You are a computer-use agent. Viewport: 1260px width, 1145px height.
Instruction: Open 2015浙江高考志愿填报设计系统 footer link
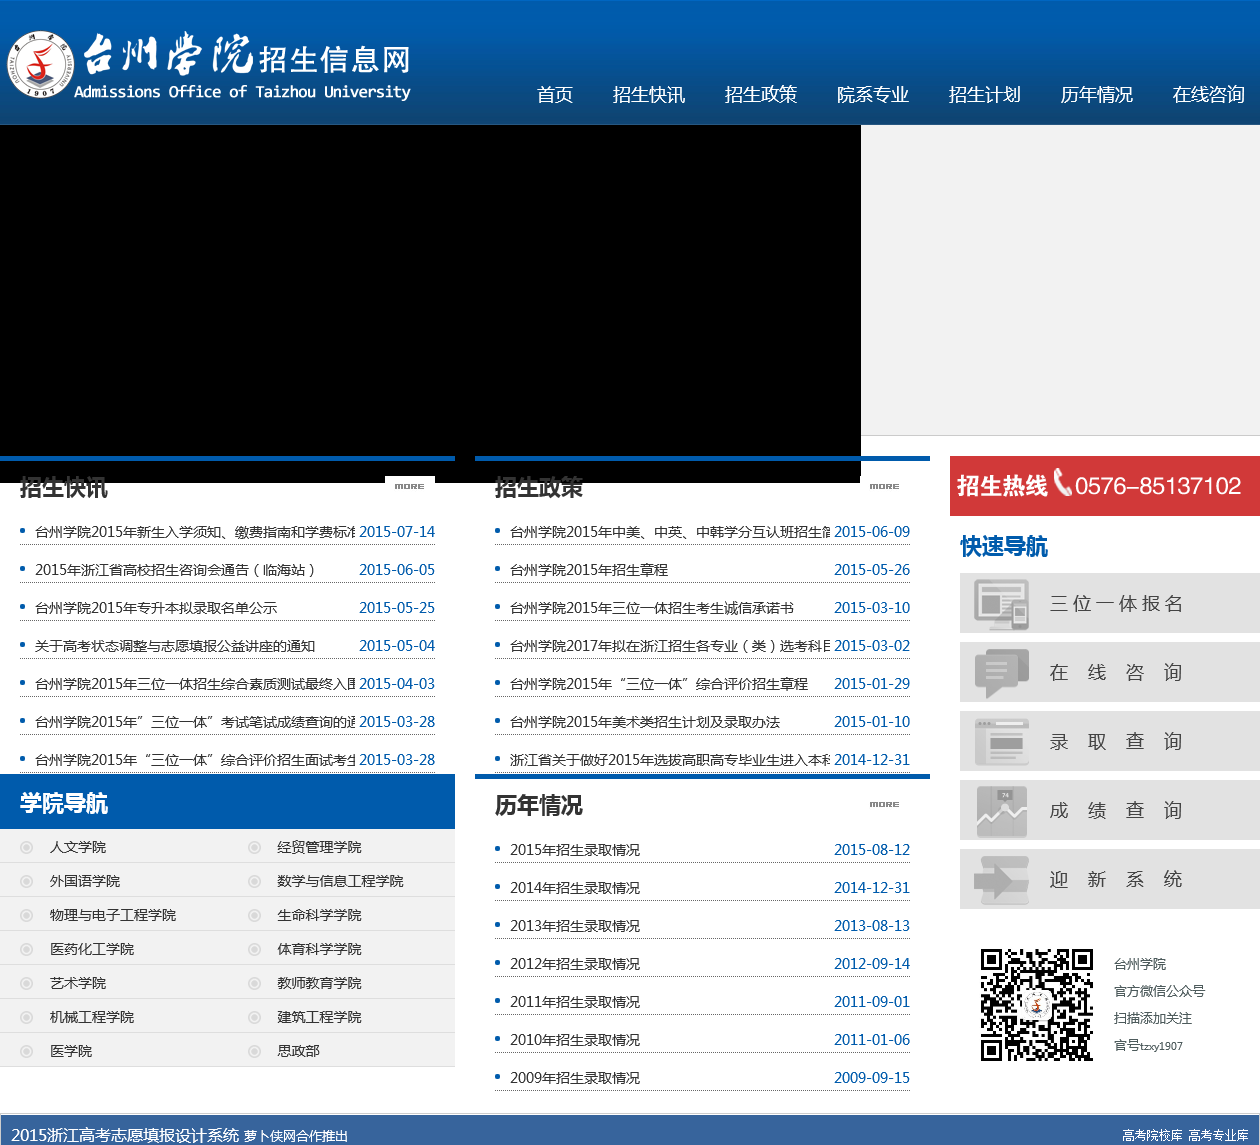point(125,1135)
